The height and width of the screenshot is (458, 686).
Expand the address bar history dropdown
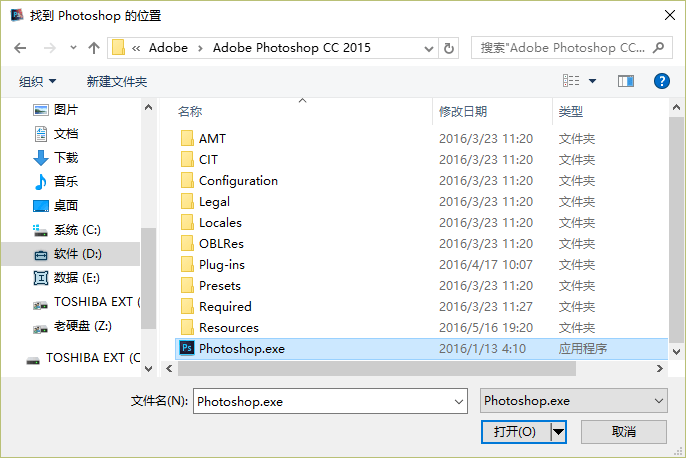(429, 49)
